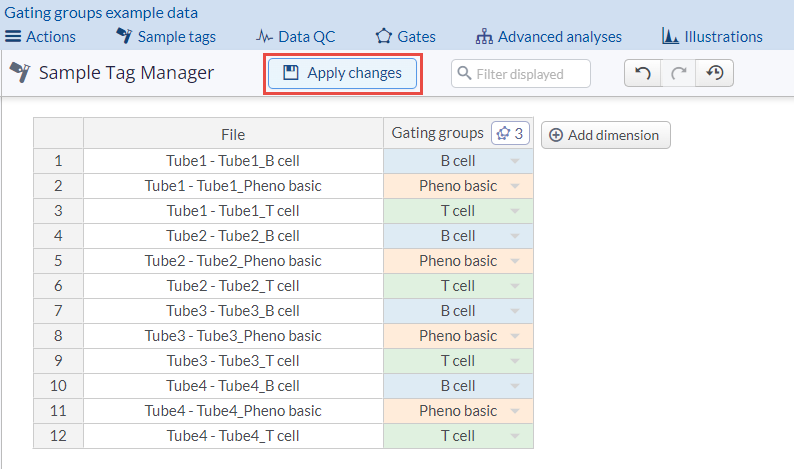
Task: Open the Gates menu
Action: 405,37
